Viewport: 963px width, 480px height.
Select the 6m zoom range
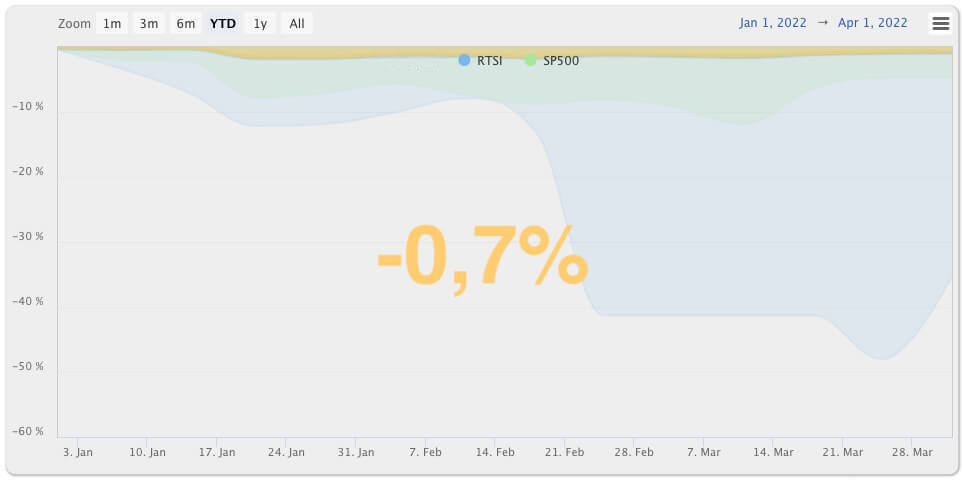tap(186, 23)
